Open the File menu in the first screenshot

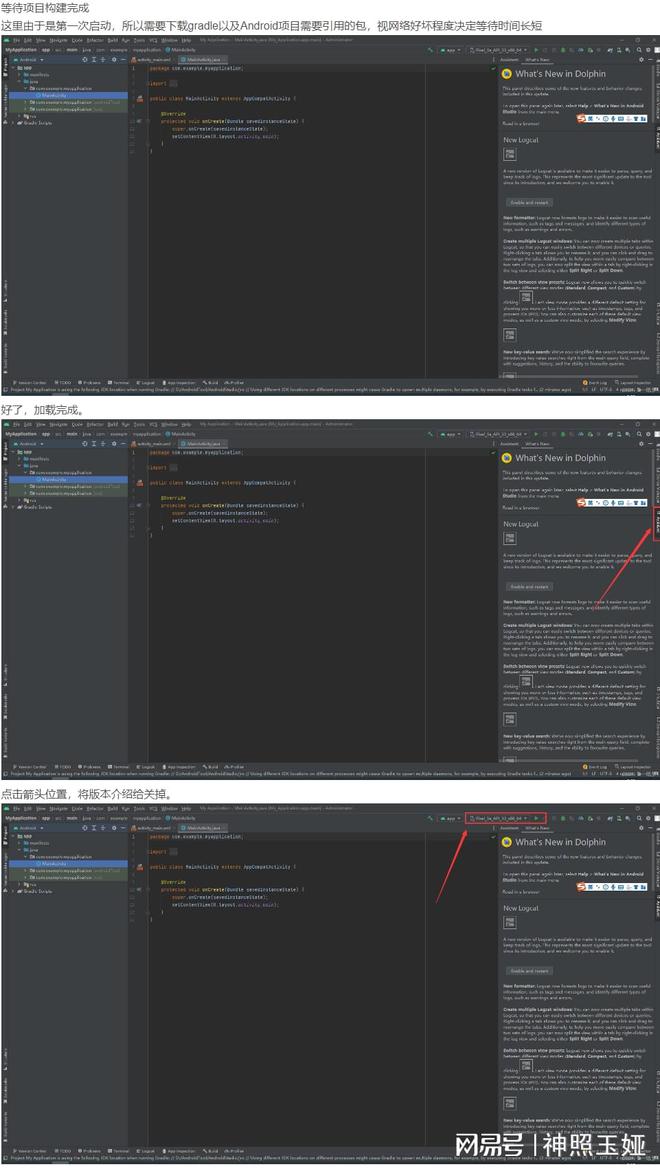16,40
